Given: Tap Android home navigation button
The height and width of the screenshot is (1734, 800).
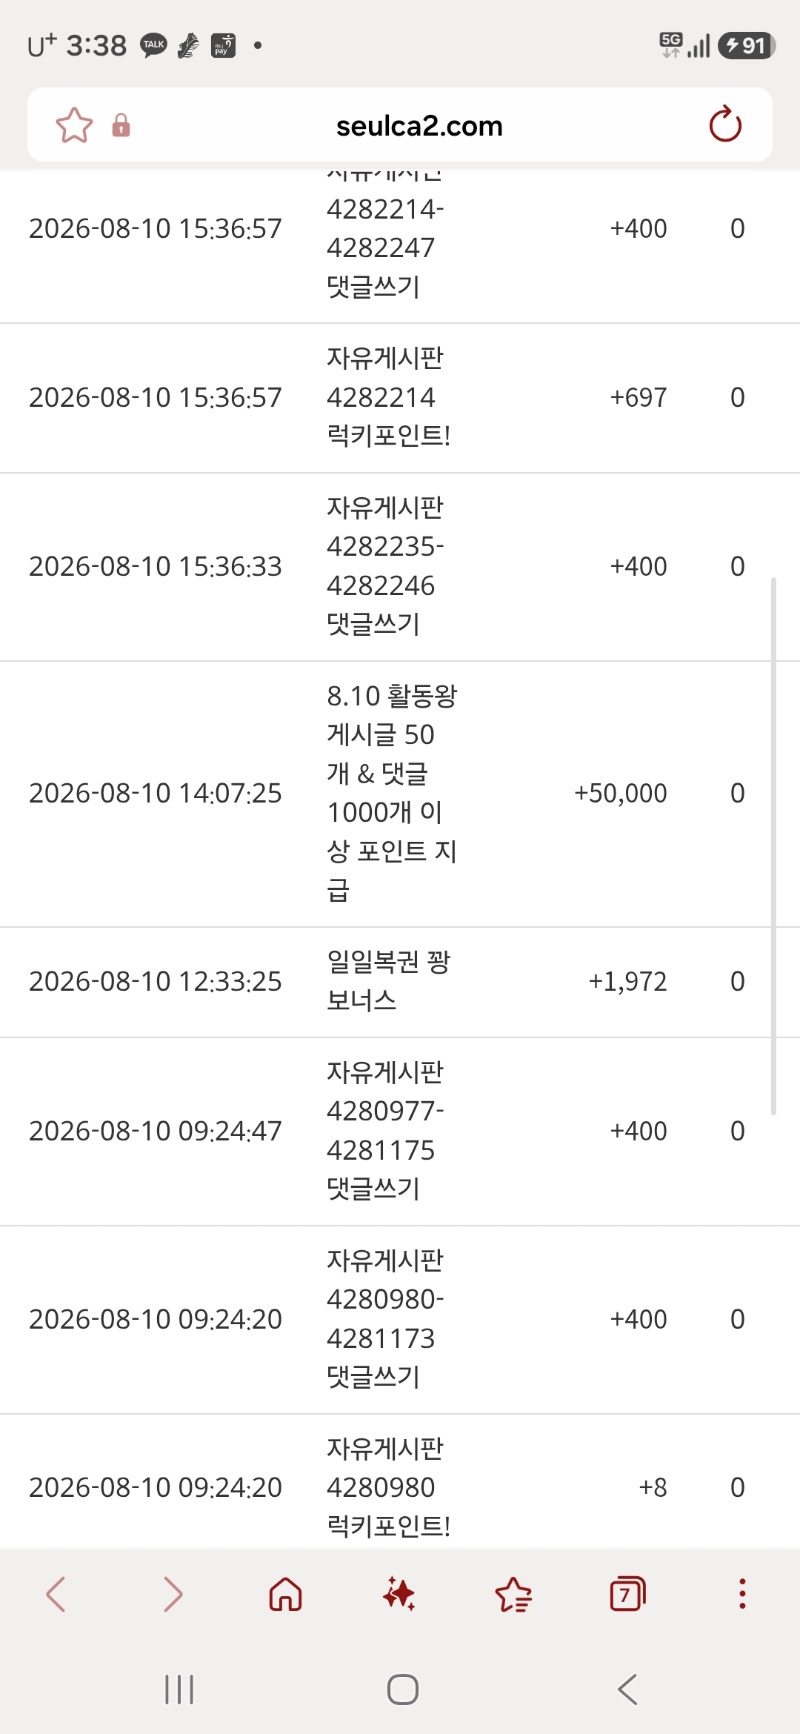Looking at the screenshot, I should coord(402,1690).
